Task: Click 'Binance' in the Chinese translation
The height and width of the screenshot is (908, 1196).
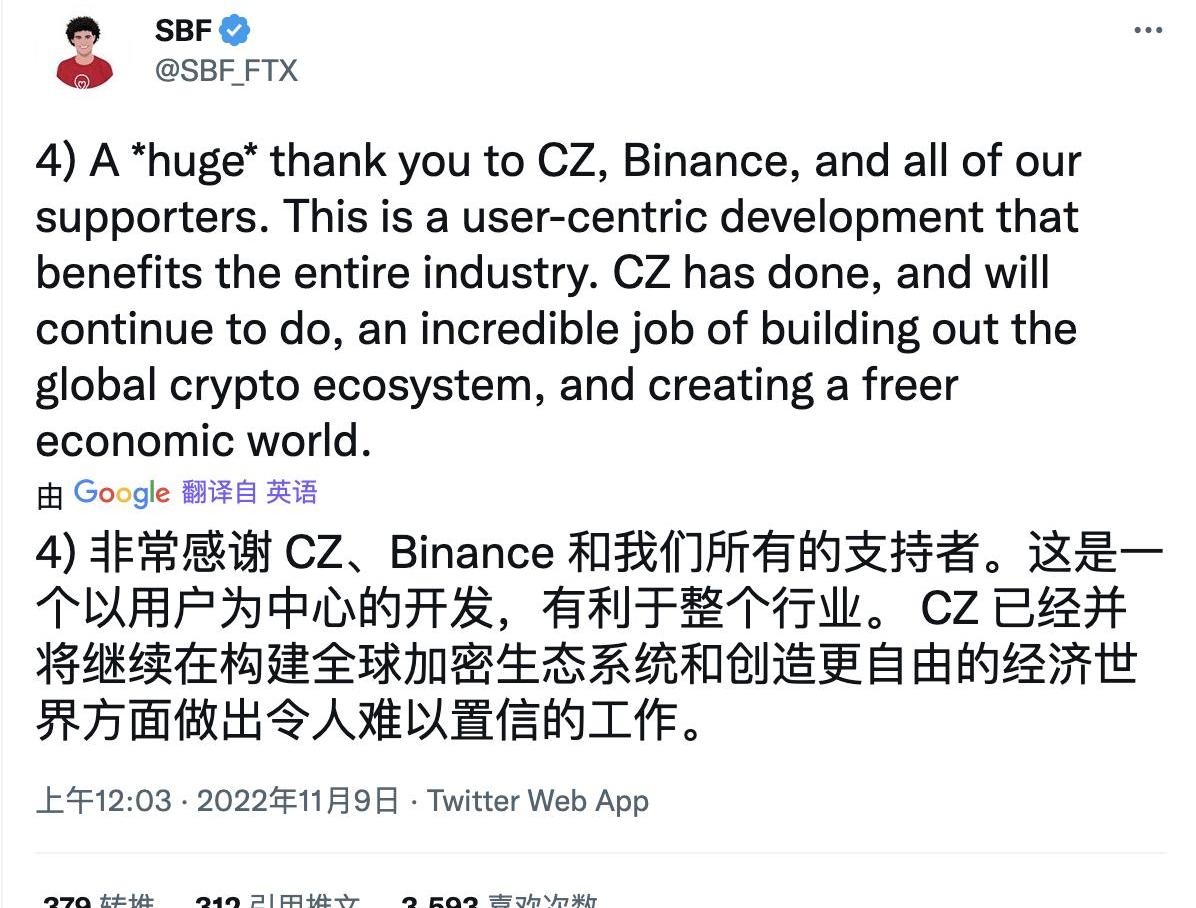Action: tap(472, 552)
